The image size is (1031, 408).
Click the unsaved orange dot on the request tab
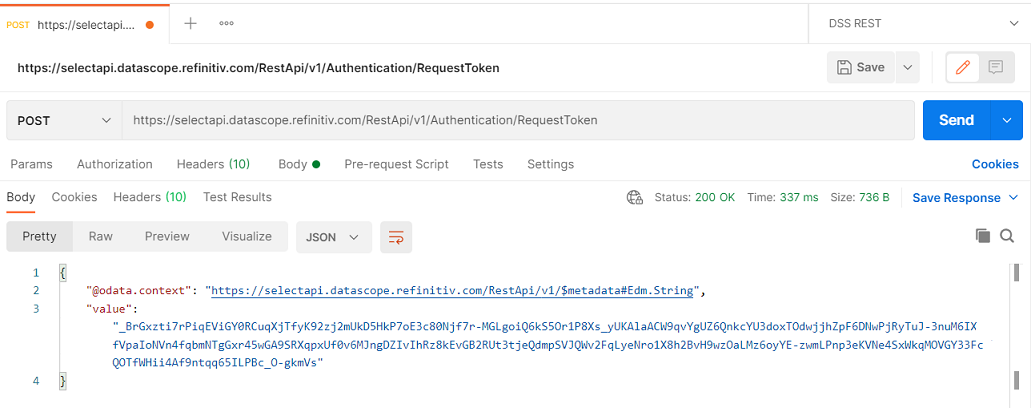tap(149, 25)
